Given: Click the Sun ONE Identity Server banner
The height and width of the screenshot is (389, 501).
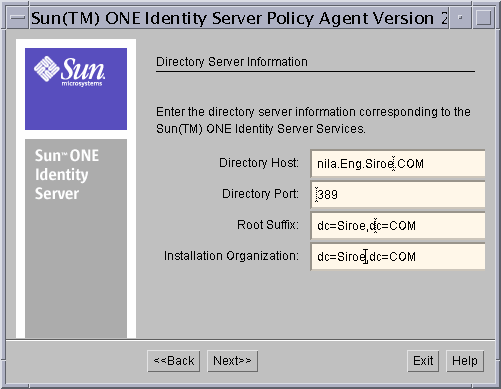Looking at the screenshot, I should pyautogui.click(x=76, y=239).
